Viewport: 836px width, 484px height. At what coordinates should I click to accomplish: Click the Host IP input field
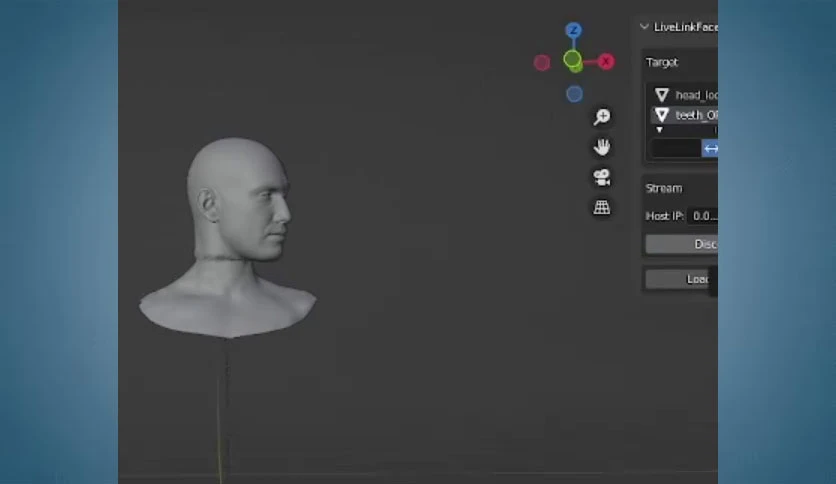tap(702, 216)
